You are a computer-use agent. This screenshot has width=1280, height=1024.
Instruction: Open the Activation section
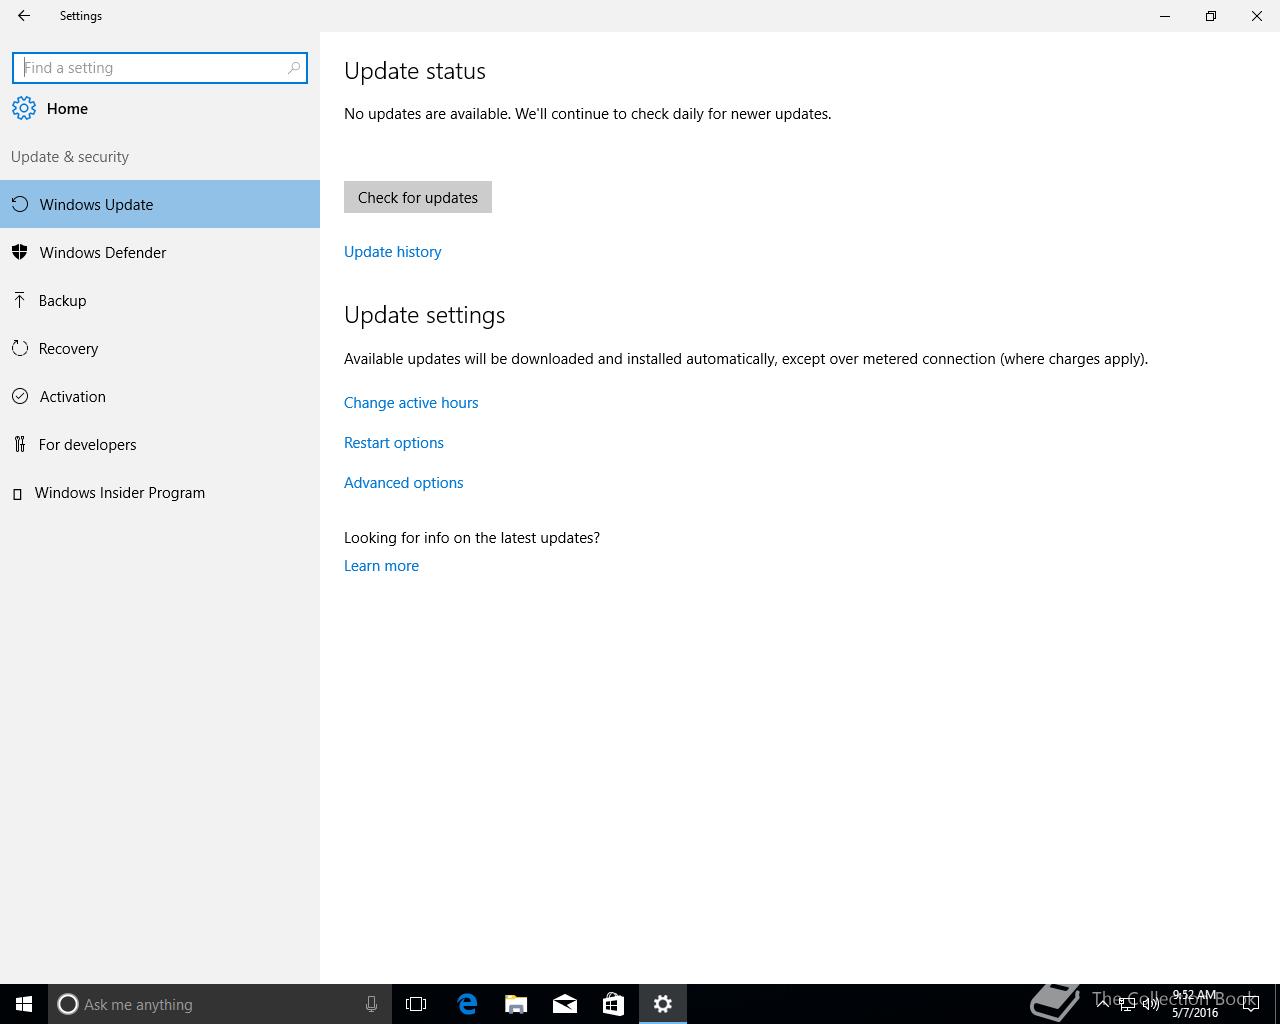pyautogui.click(x=160, y=396)
